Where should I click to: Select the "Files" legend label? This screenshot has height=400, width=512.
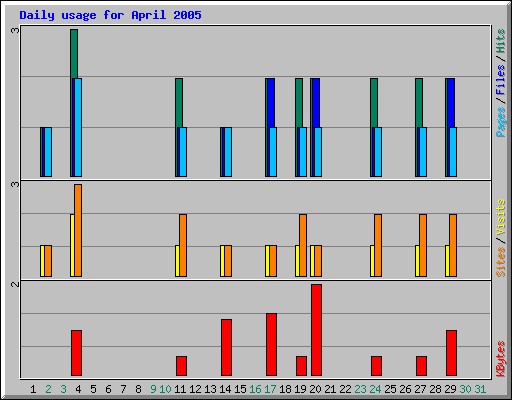point(501,79)
